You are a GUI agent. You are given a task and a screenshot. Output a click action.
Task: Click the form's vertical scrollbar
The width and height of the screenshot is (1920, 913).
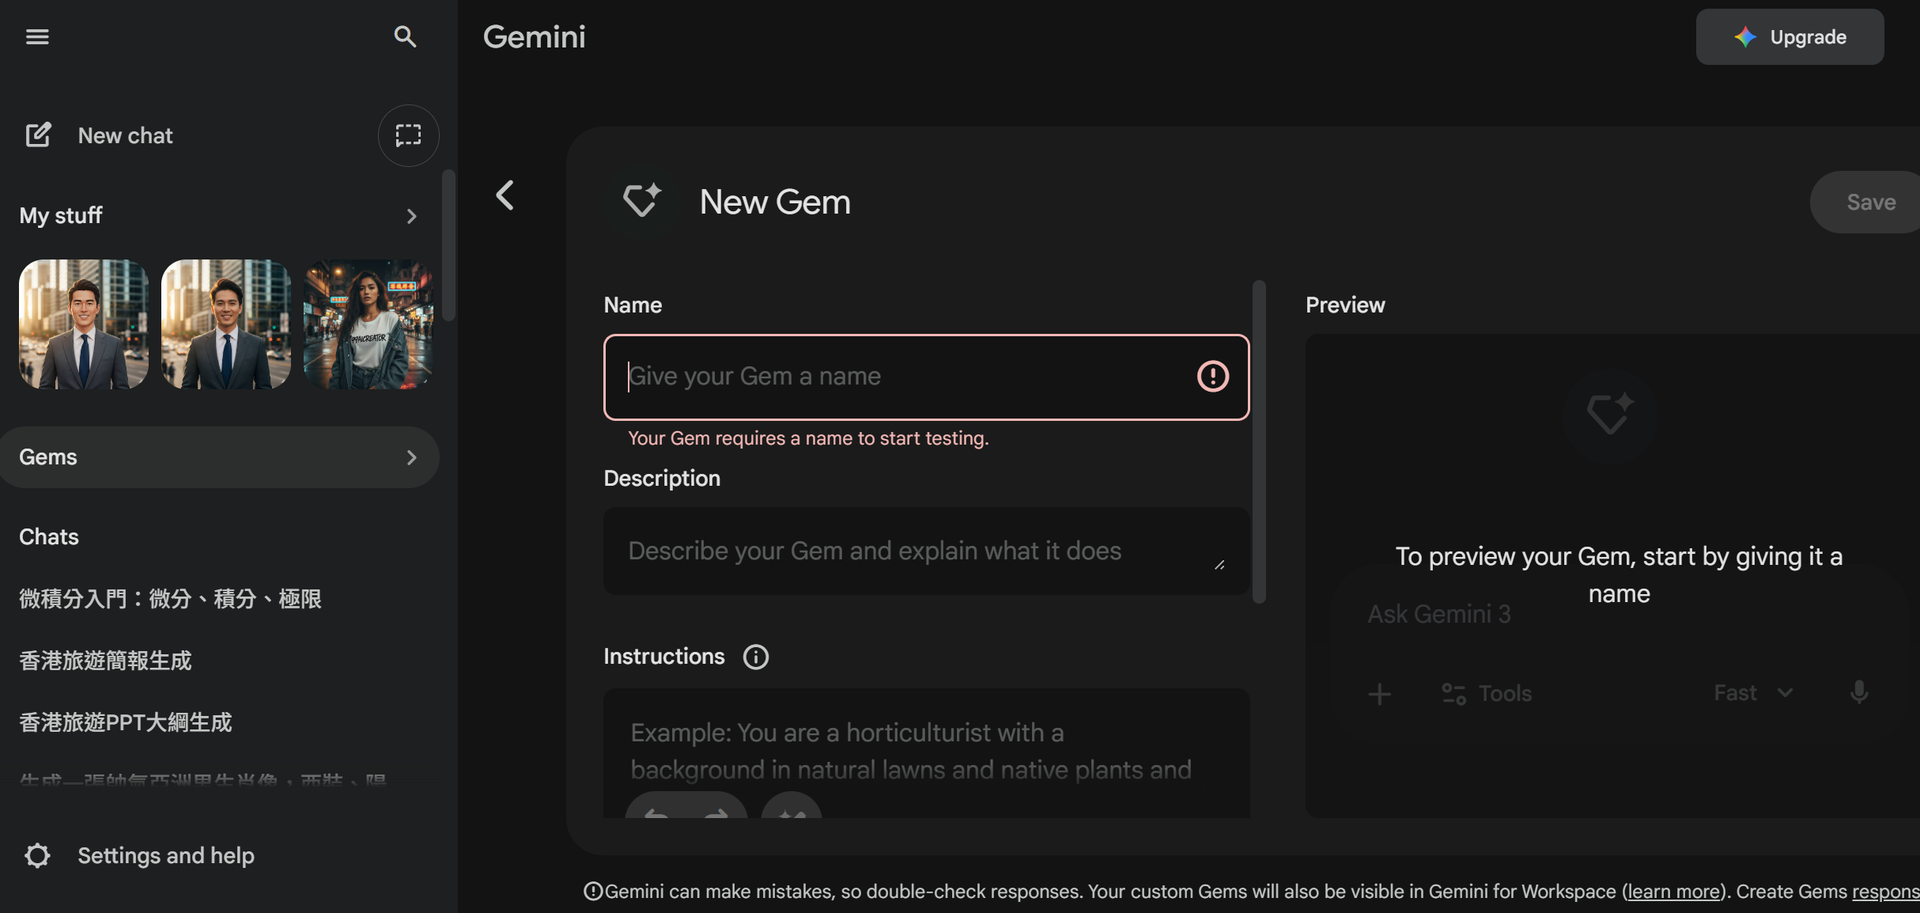point(1259,442)
